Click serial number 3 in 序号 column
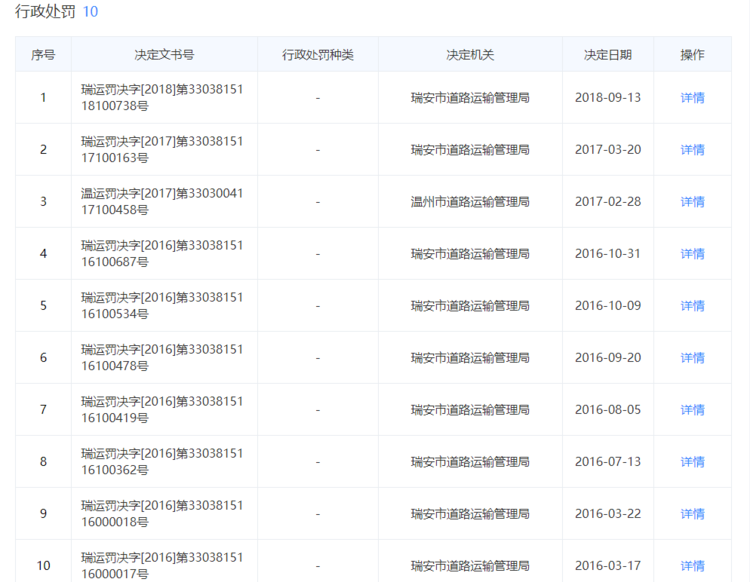750x582 pixels. coord(43,202)
